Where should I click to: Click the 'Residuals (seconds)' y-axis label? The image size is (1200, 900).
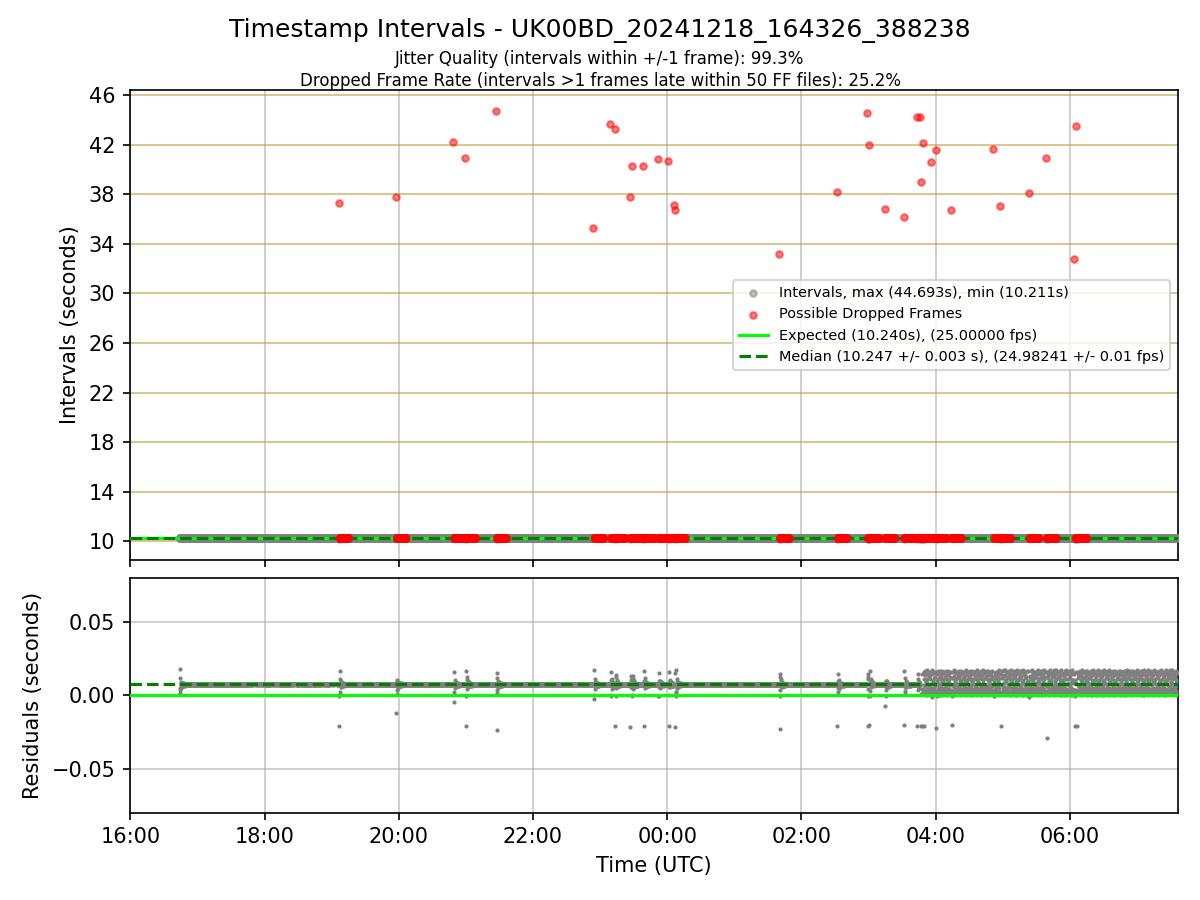click(x=32, y=696)
